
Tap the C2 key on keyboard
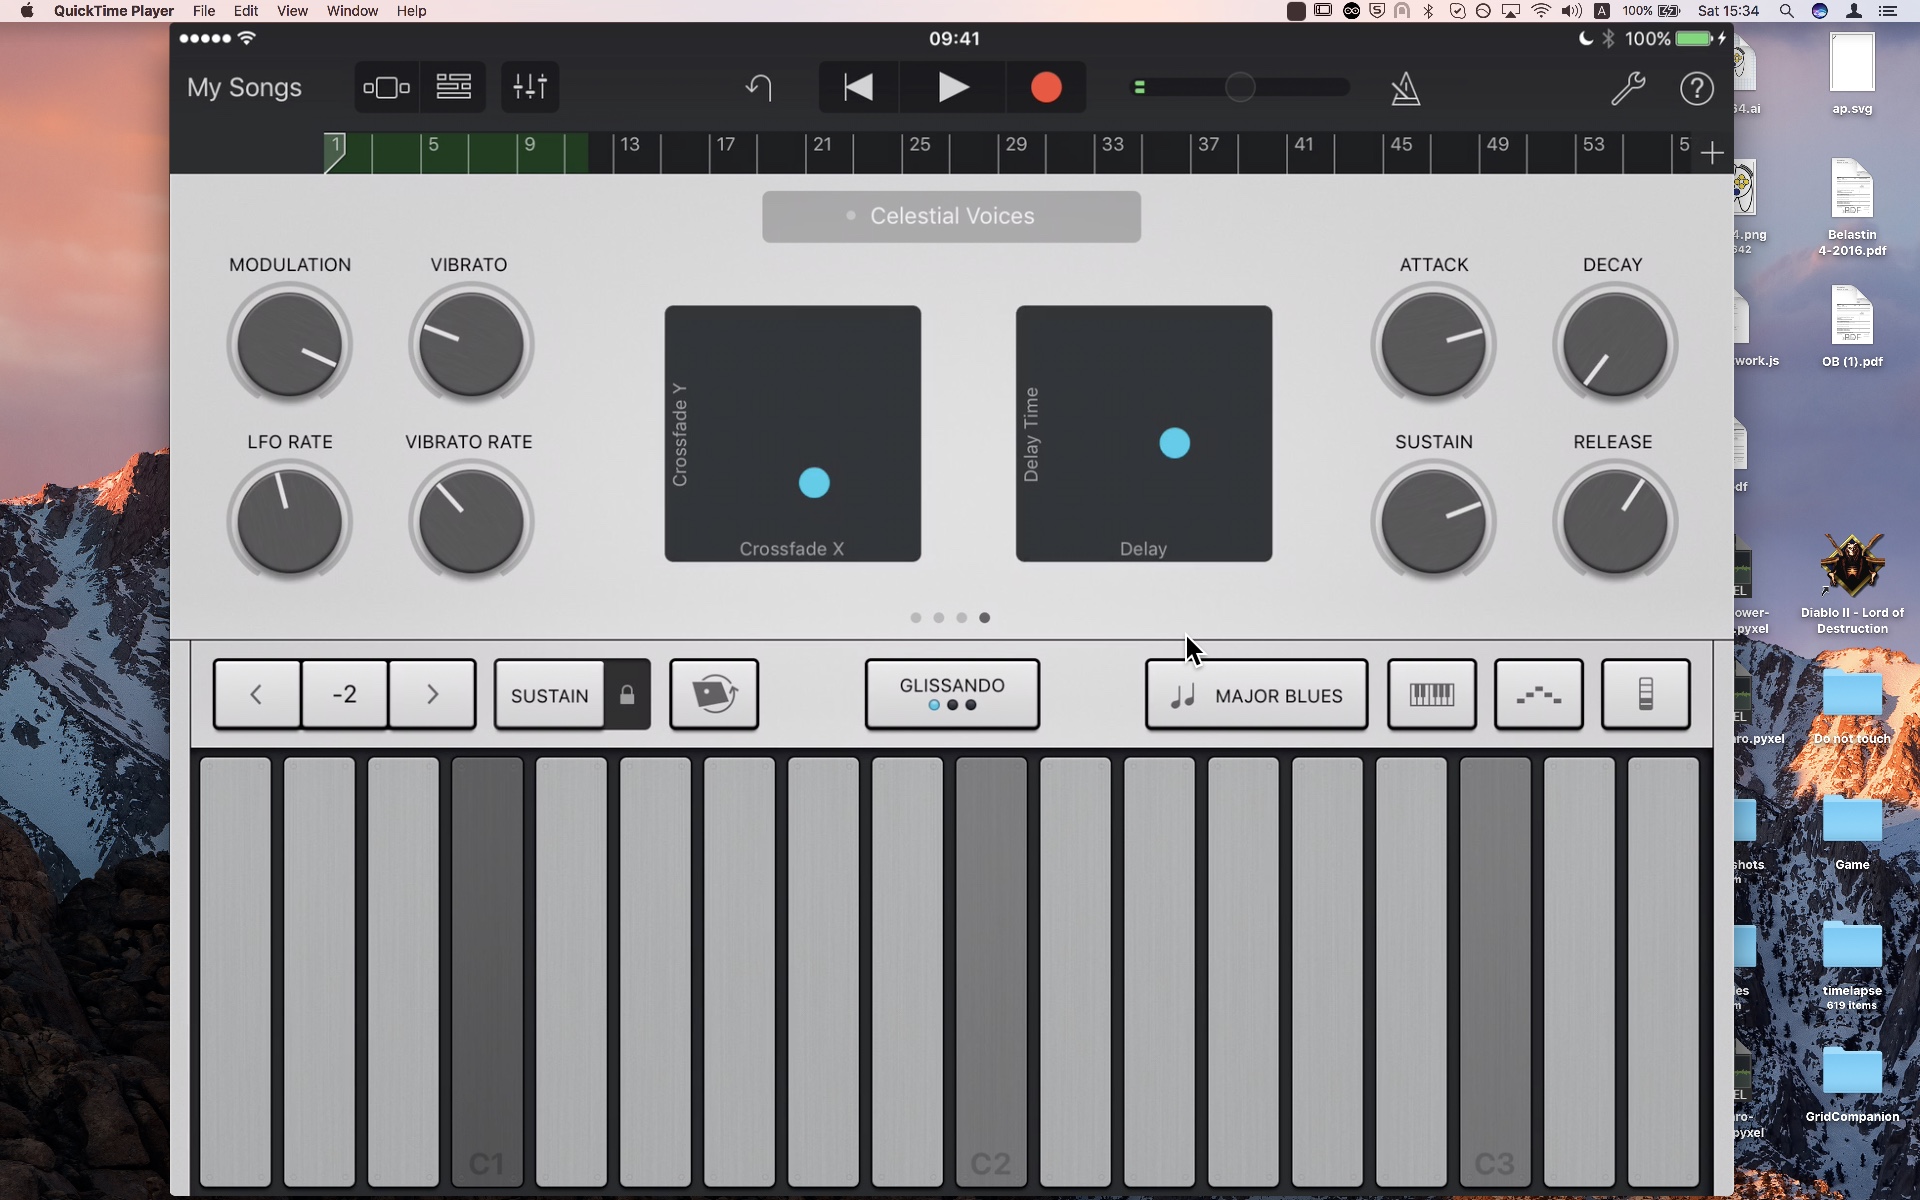click(x=991, y=972)
